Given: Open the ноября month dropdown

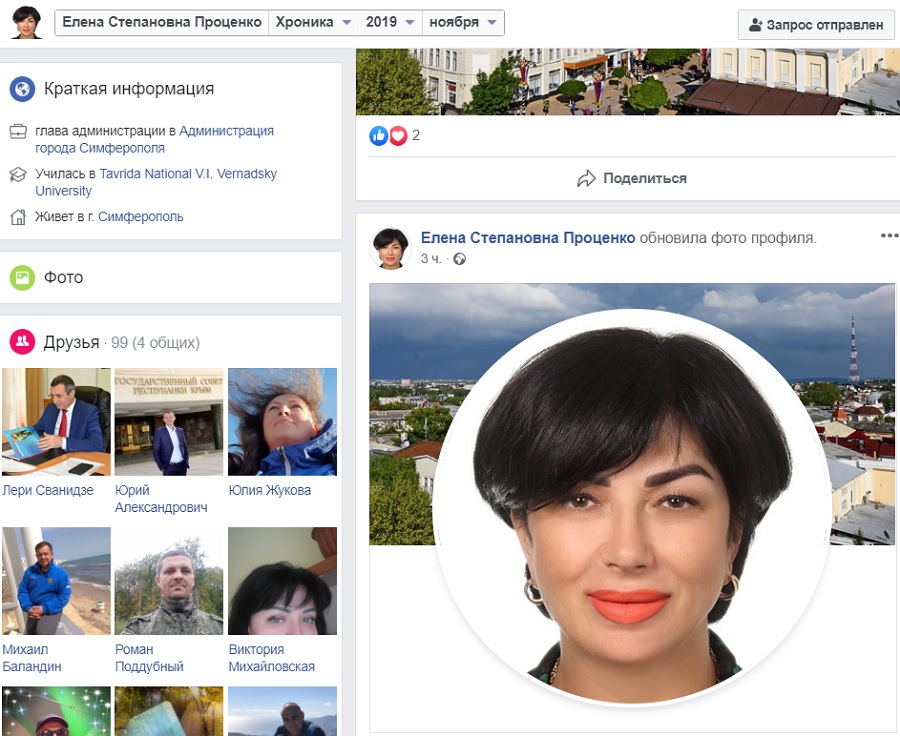Looking at the screenshot, I should click(463, 22).
